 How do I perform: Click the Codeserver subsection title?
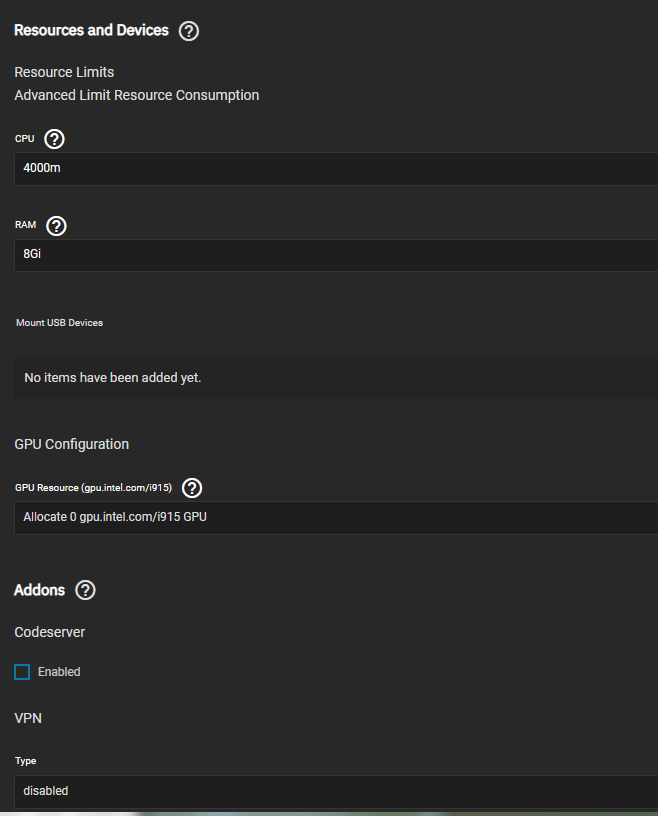49,632
